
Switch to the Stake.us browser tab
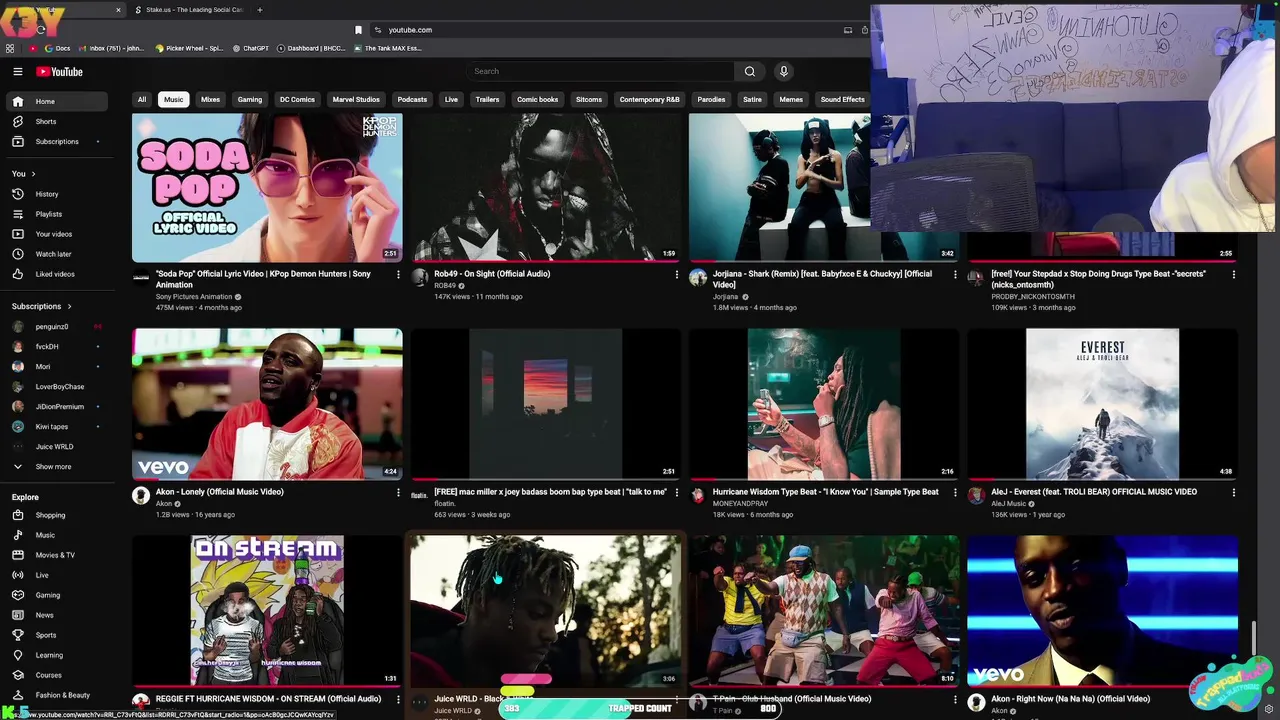(x=190, y=10)
